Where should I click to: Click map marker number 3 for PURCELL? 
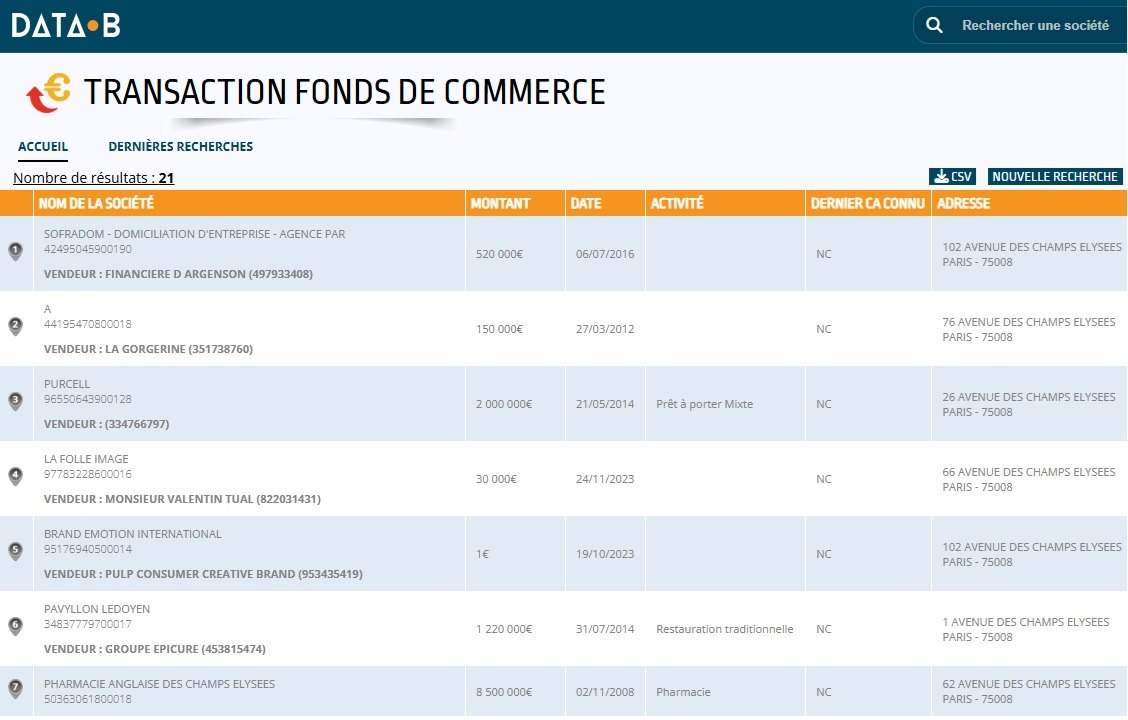[x=15, y=401]
